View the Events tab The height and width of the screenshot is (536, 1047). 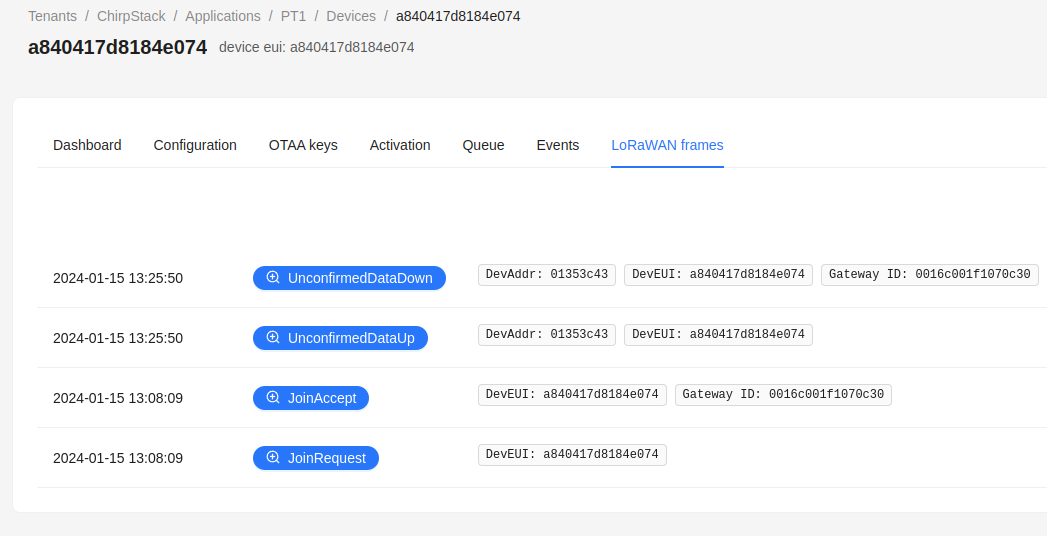click(x=558, y=145)
